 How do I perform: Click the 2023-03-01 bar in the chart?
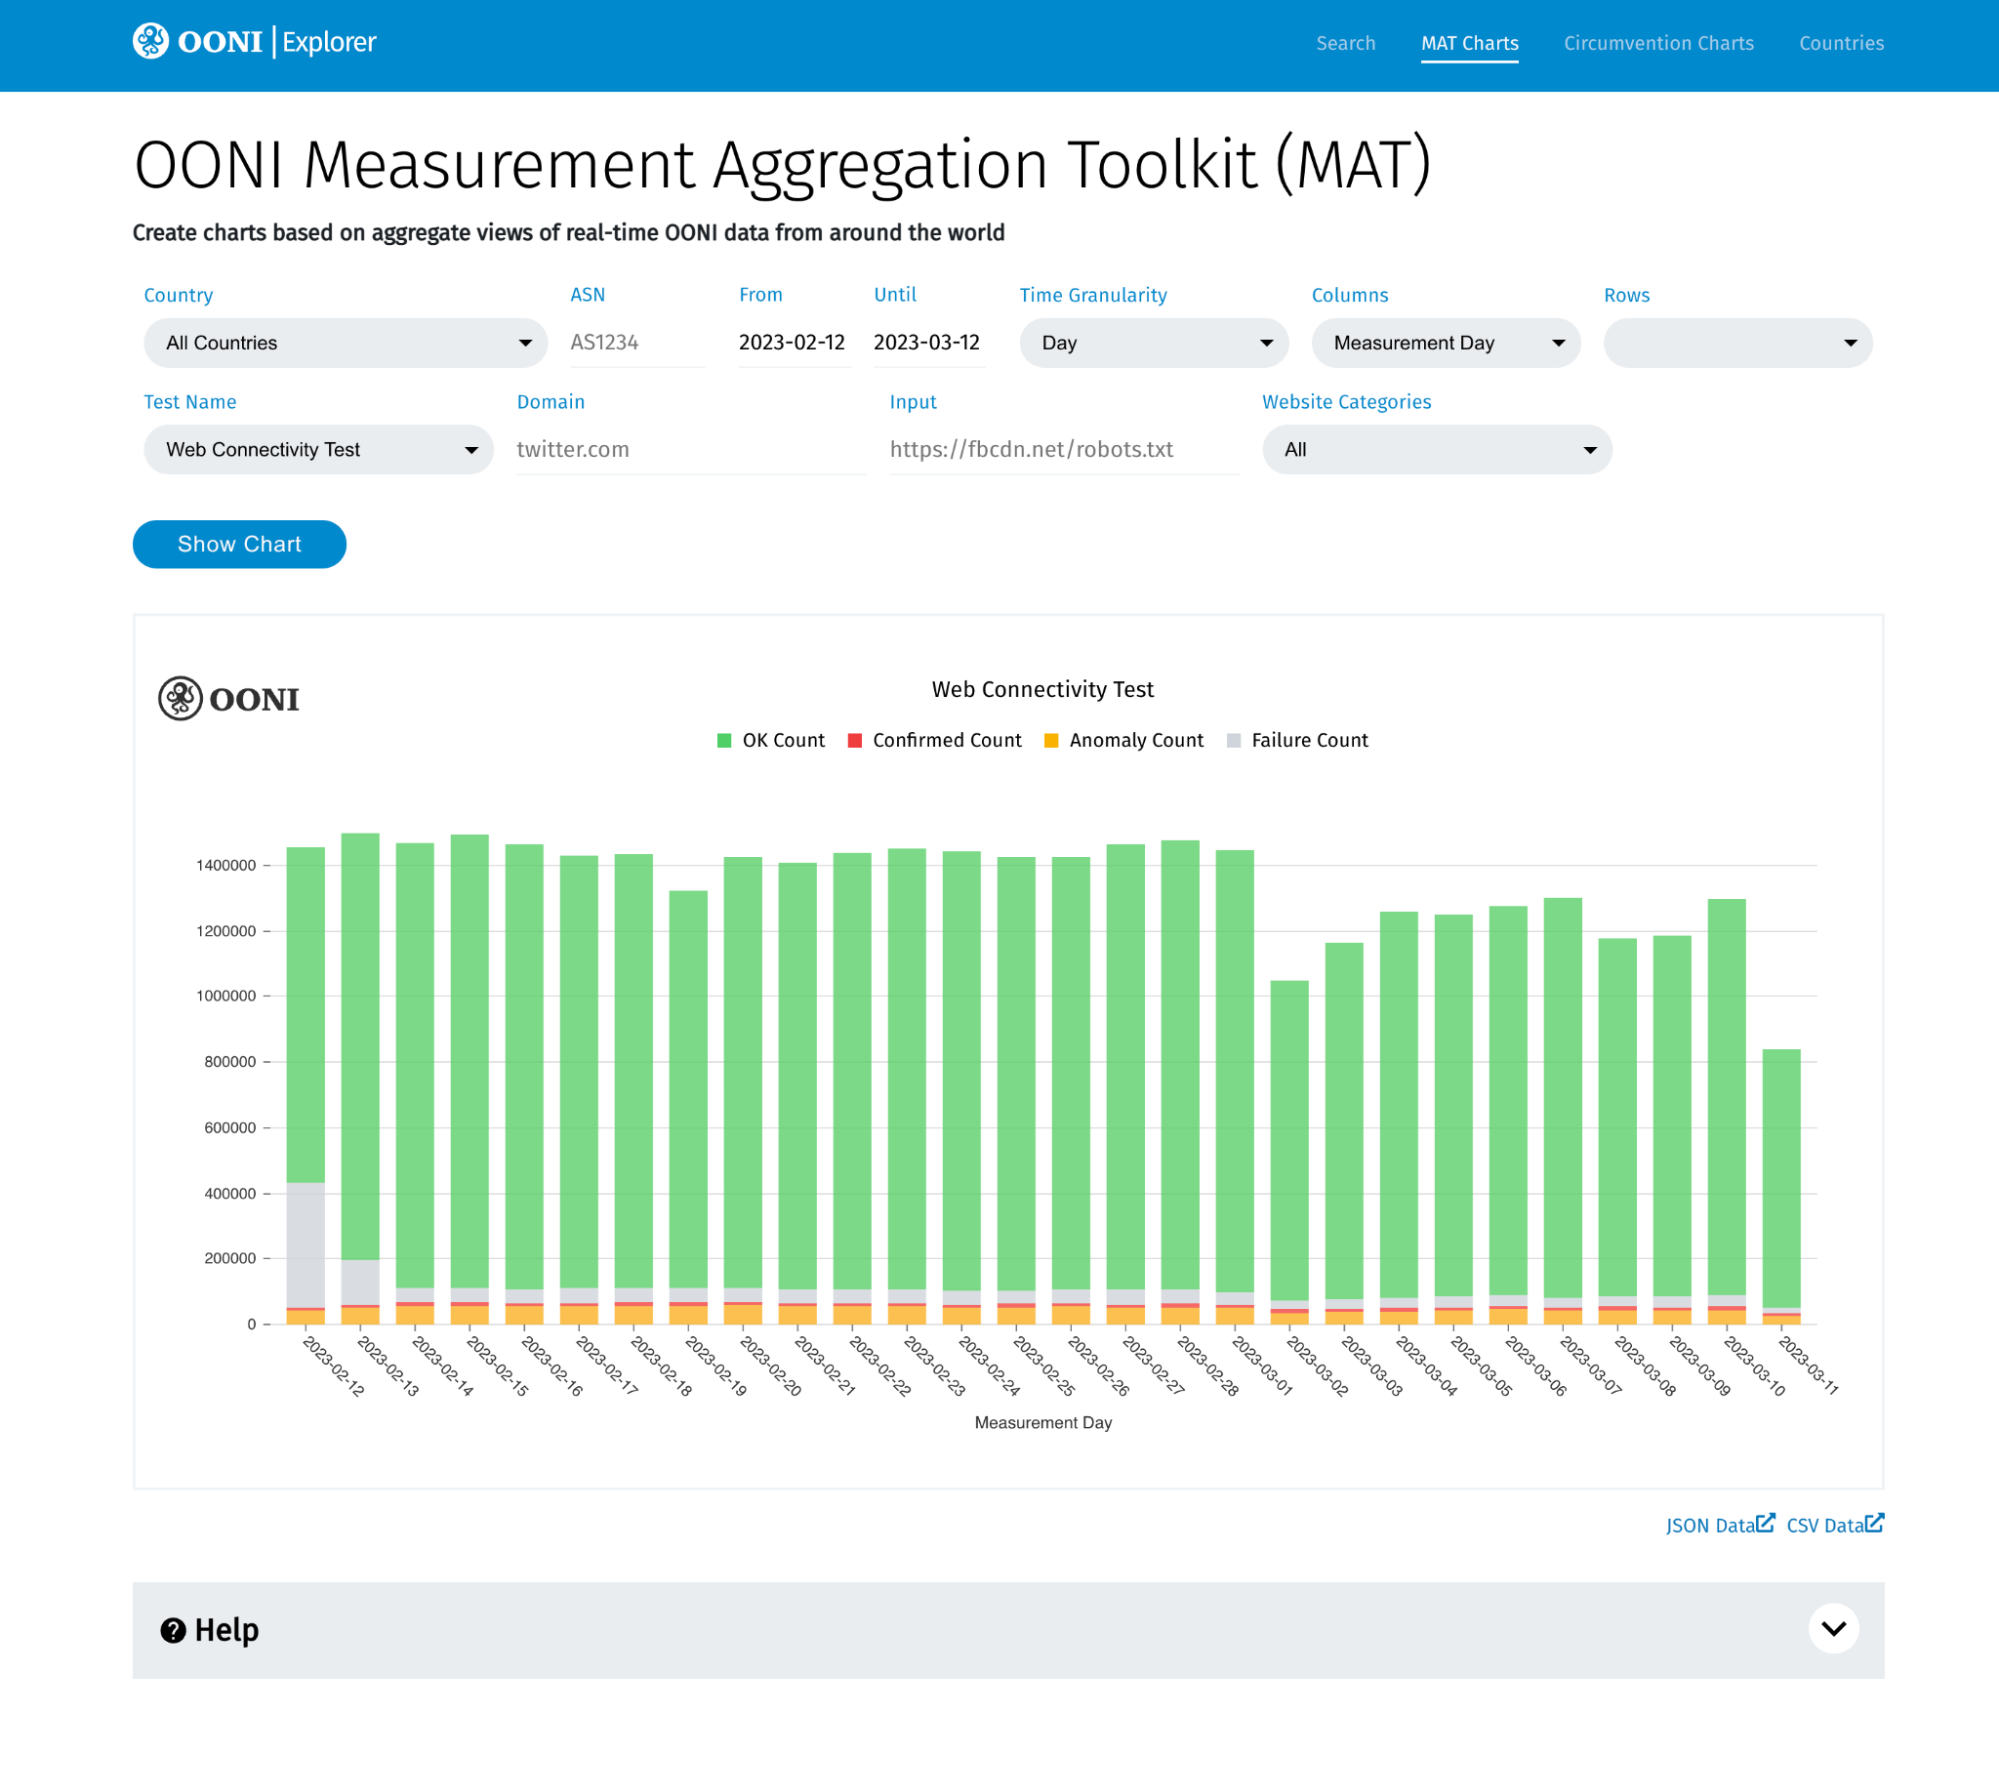[1234, 1080]
